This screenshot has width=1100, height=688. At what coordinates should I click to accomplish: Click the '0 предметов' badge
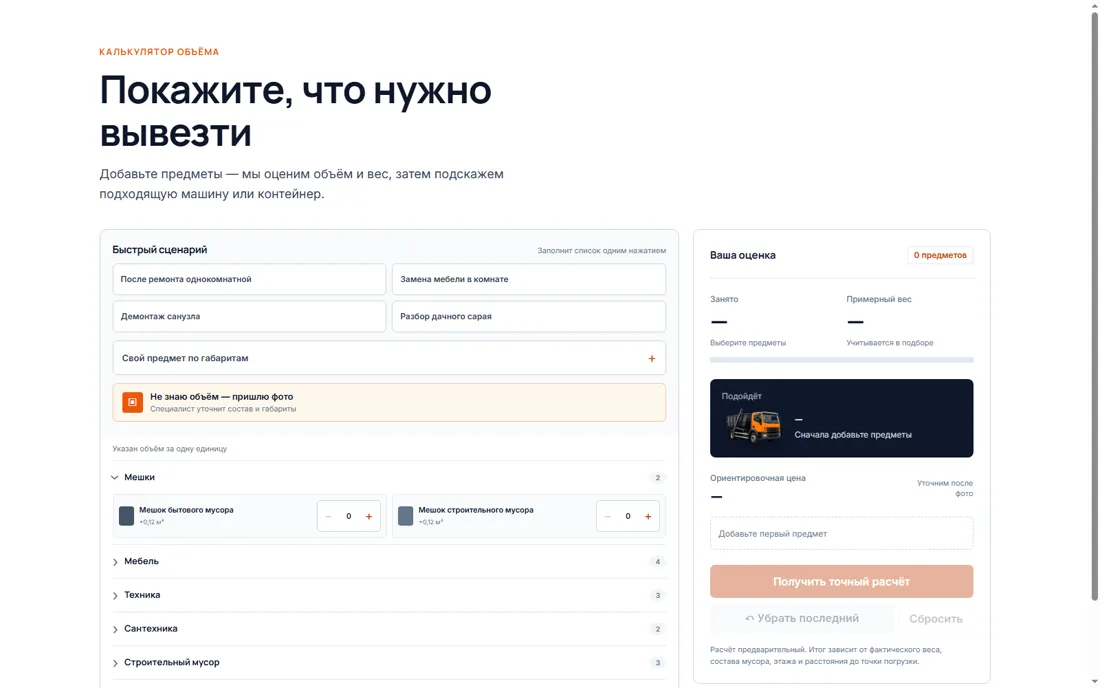[940, 255]
